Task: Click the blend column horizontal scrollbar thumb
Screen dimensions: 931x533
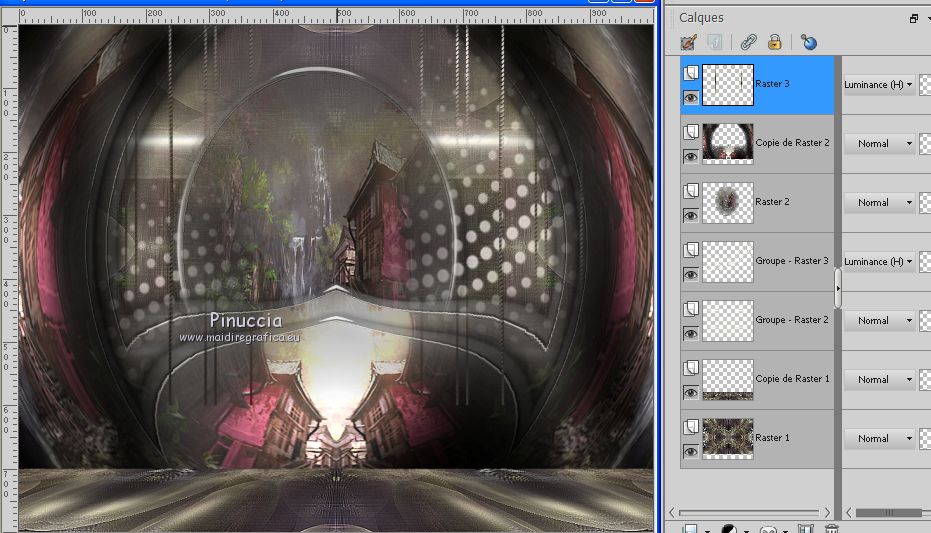Action: [888, 513]
